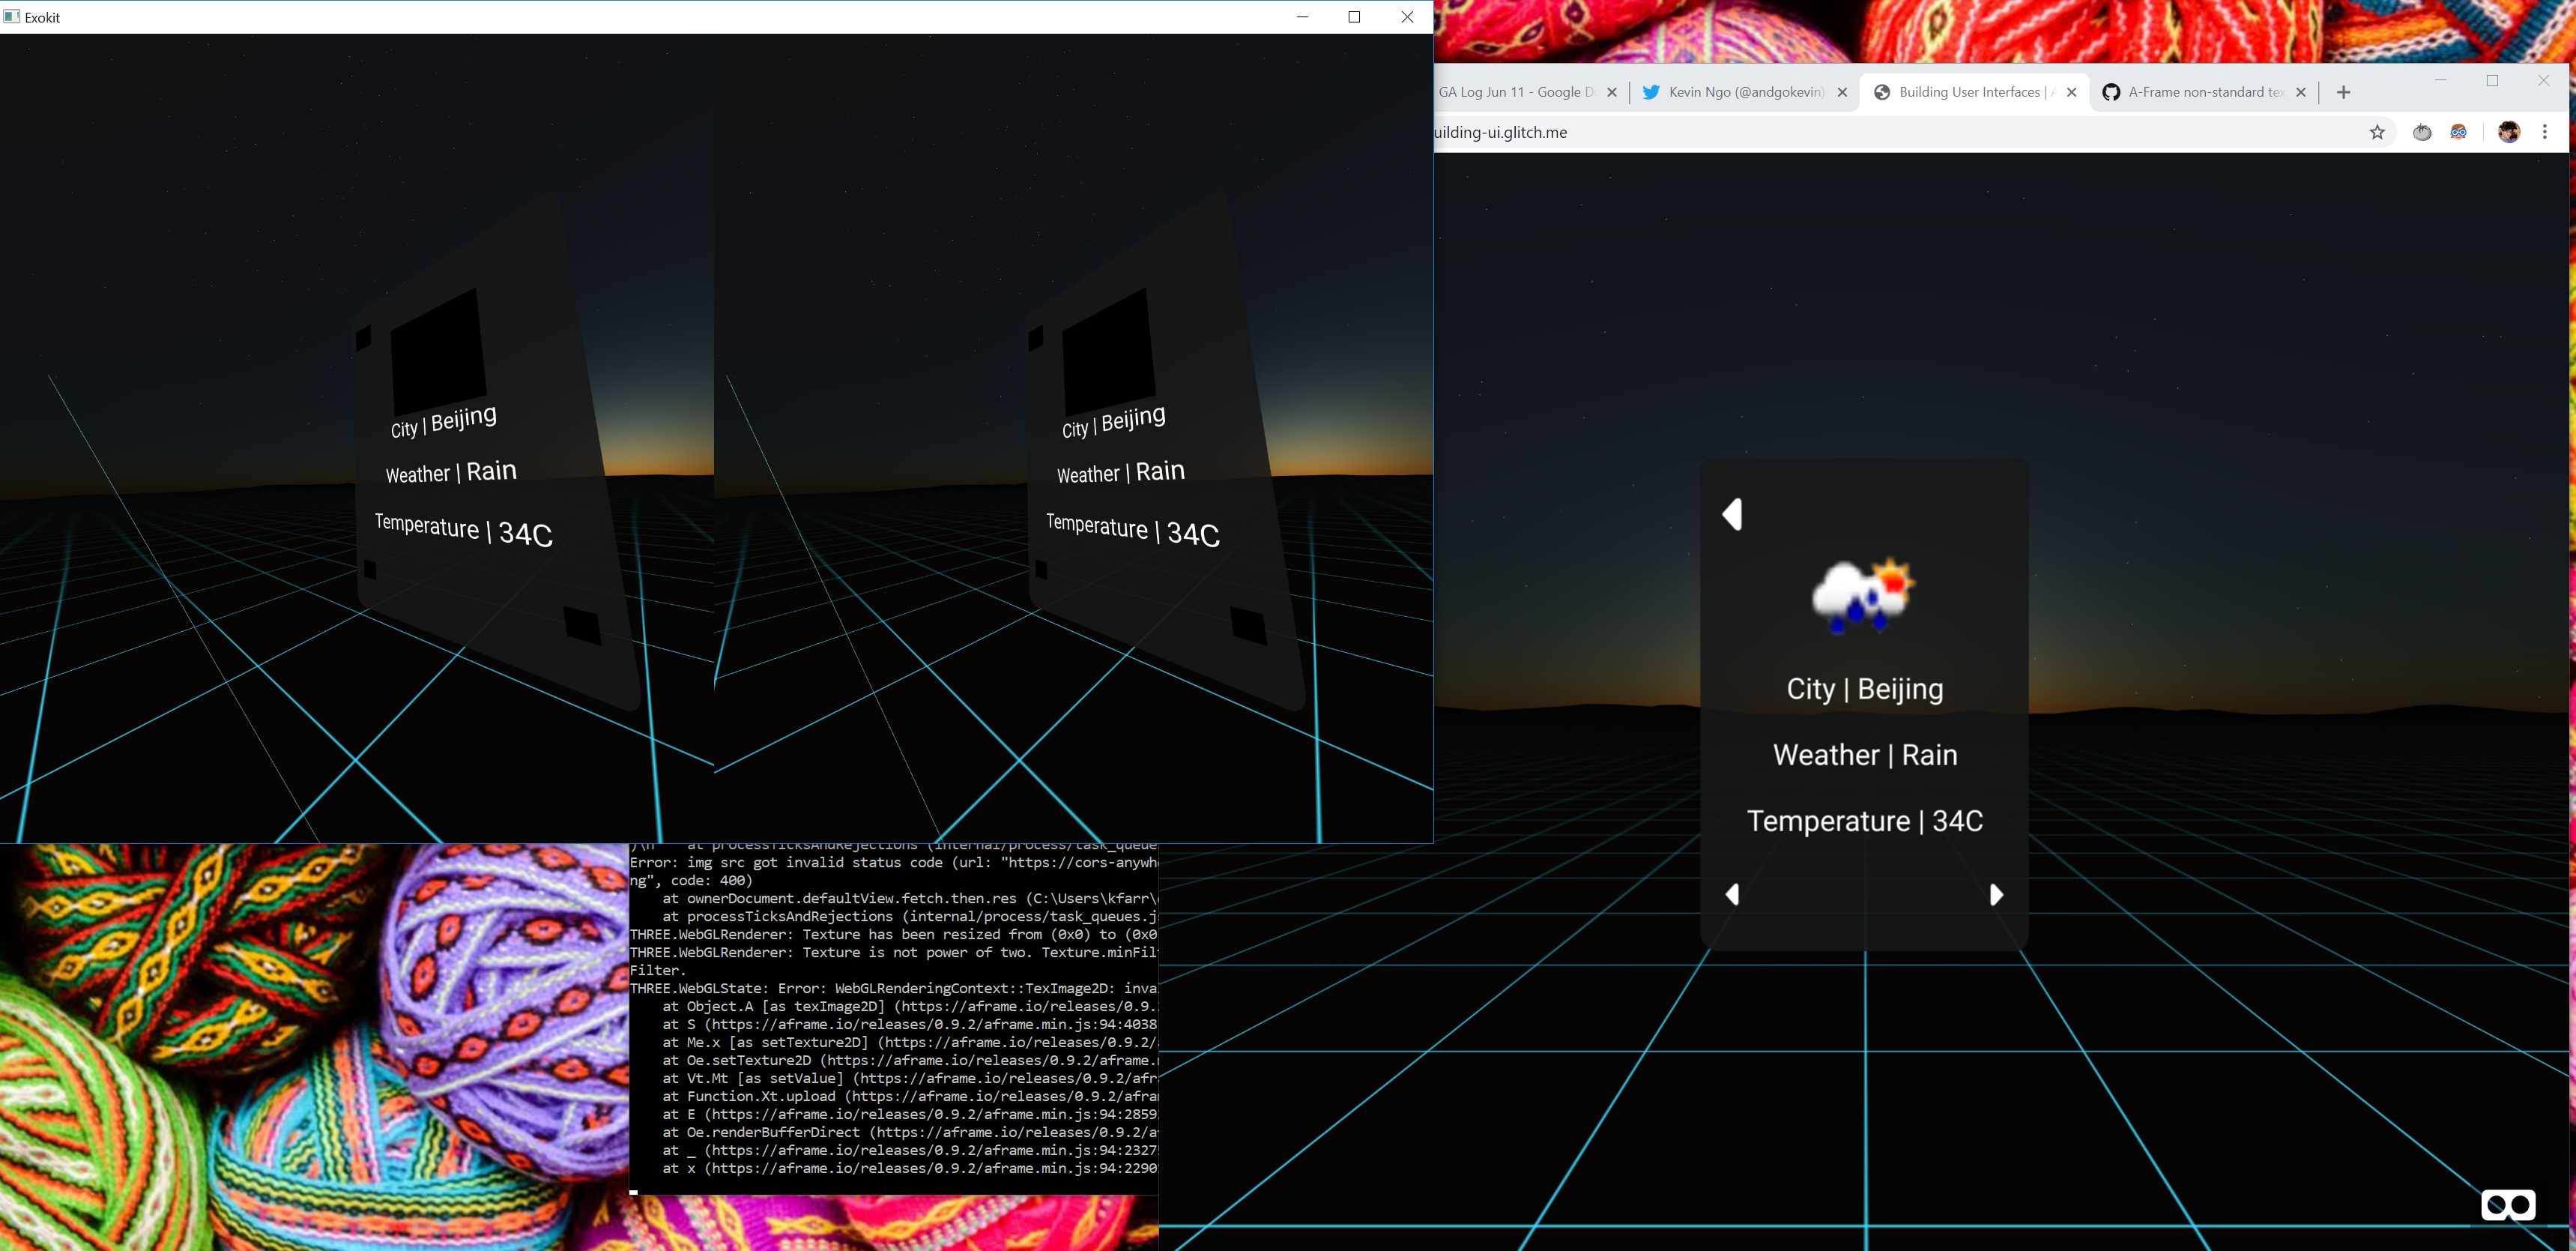
Task: Open a new browser tab
Action: click(x=2343, y=92)
